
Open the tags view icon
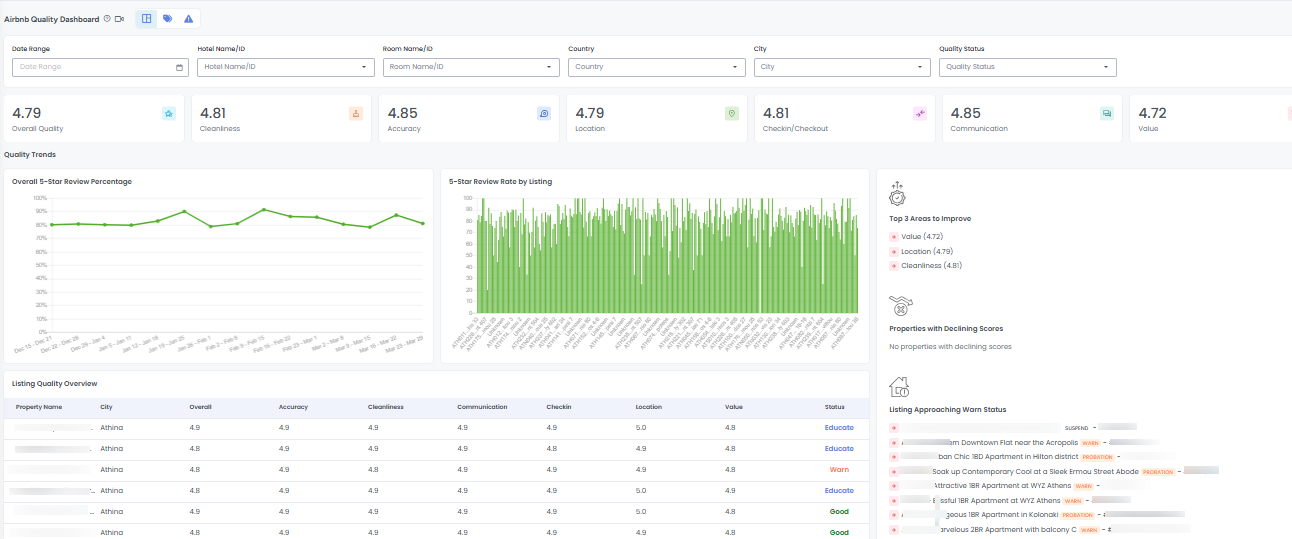point(167,19)
